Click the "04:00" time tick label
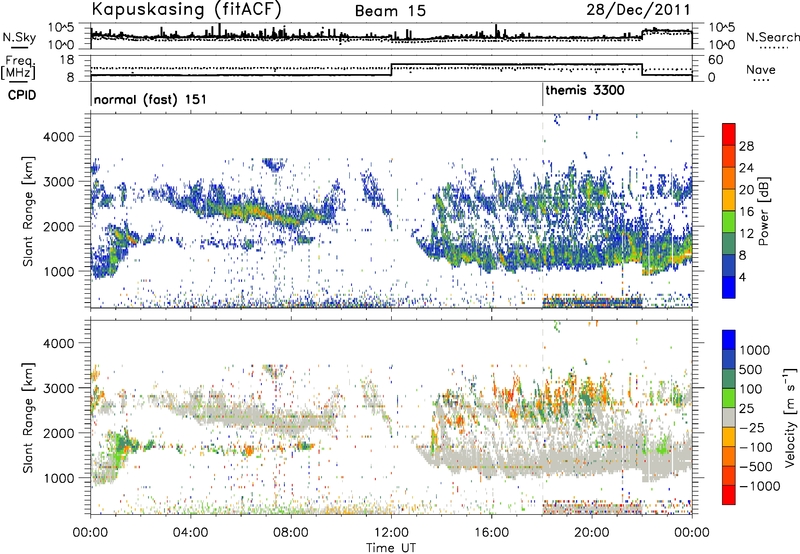The height and width of the screenshot is (554, 800). tap(191, 533)
